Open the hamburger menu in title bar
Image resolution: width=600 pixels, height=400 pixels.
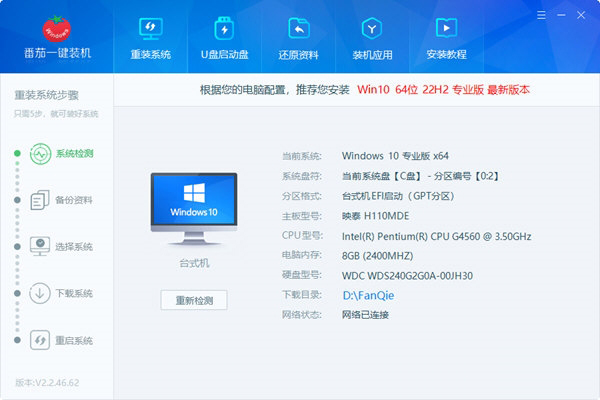point(541,15)
